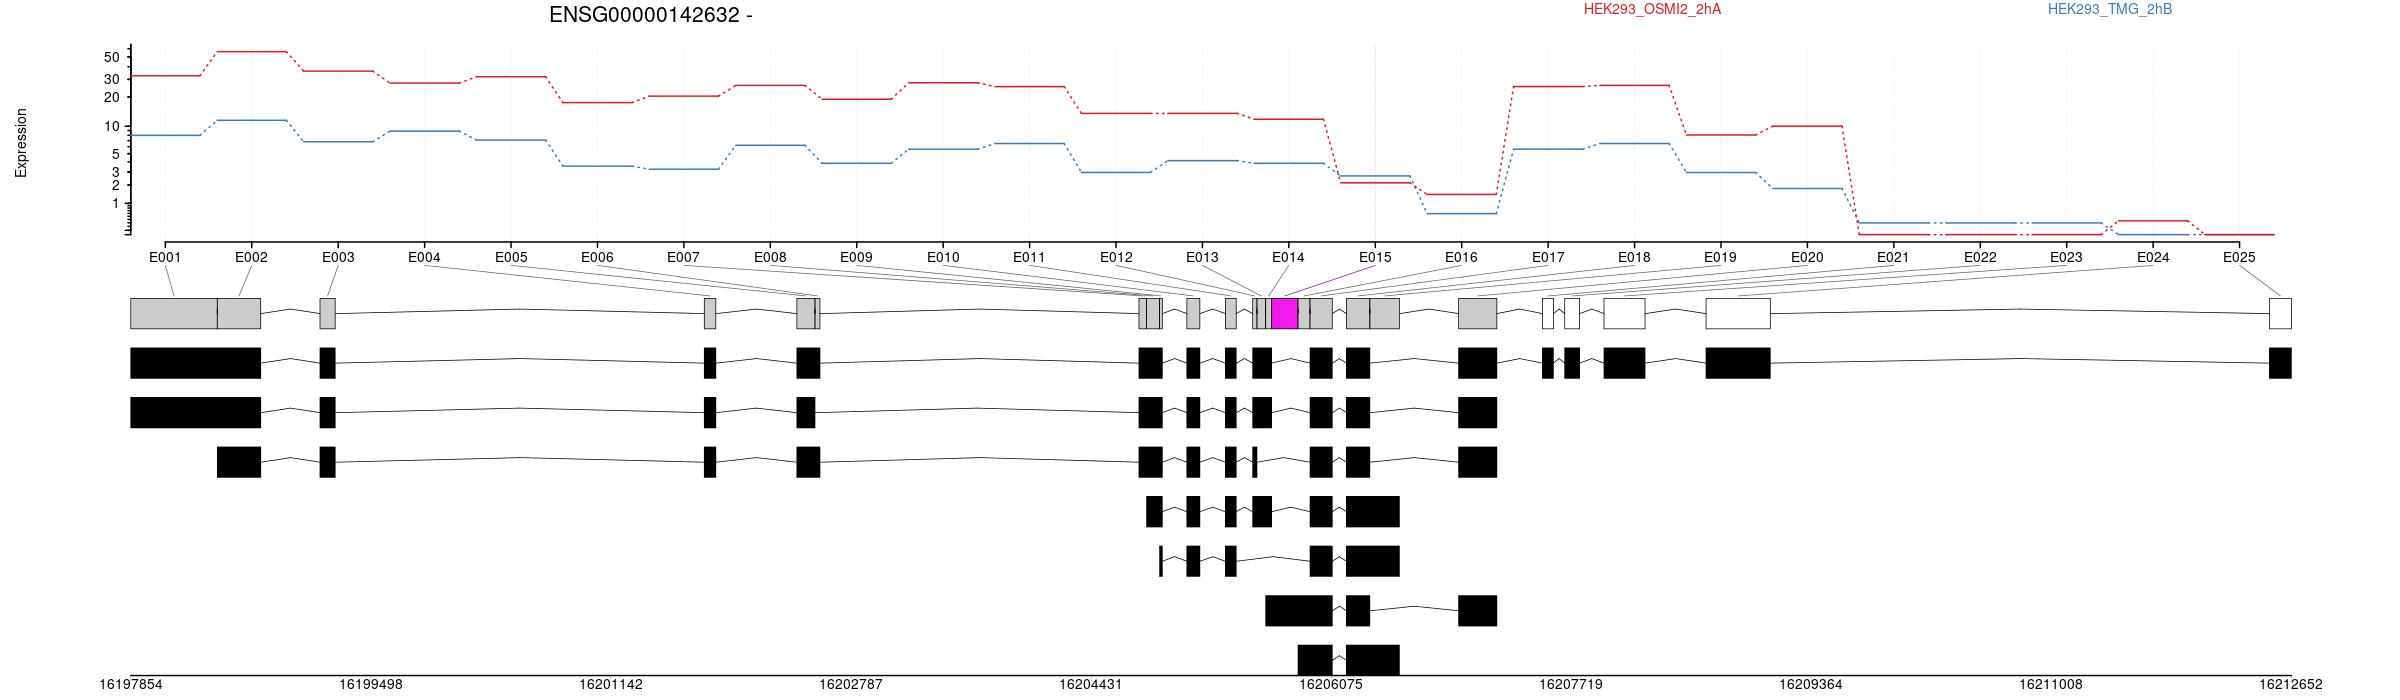Click exon label E021
This screenshot has width=2400, height=700.
point(1893,257)
